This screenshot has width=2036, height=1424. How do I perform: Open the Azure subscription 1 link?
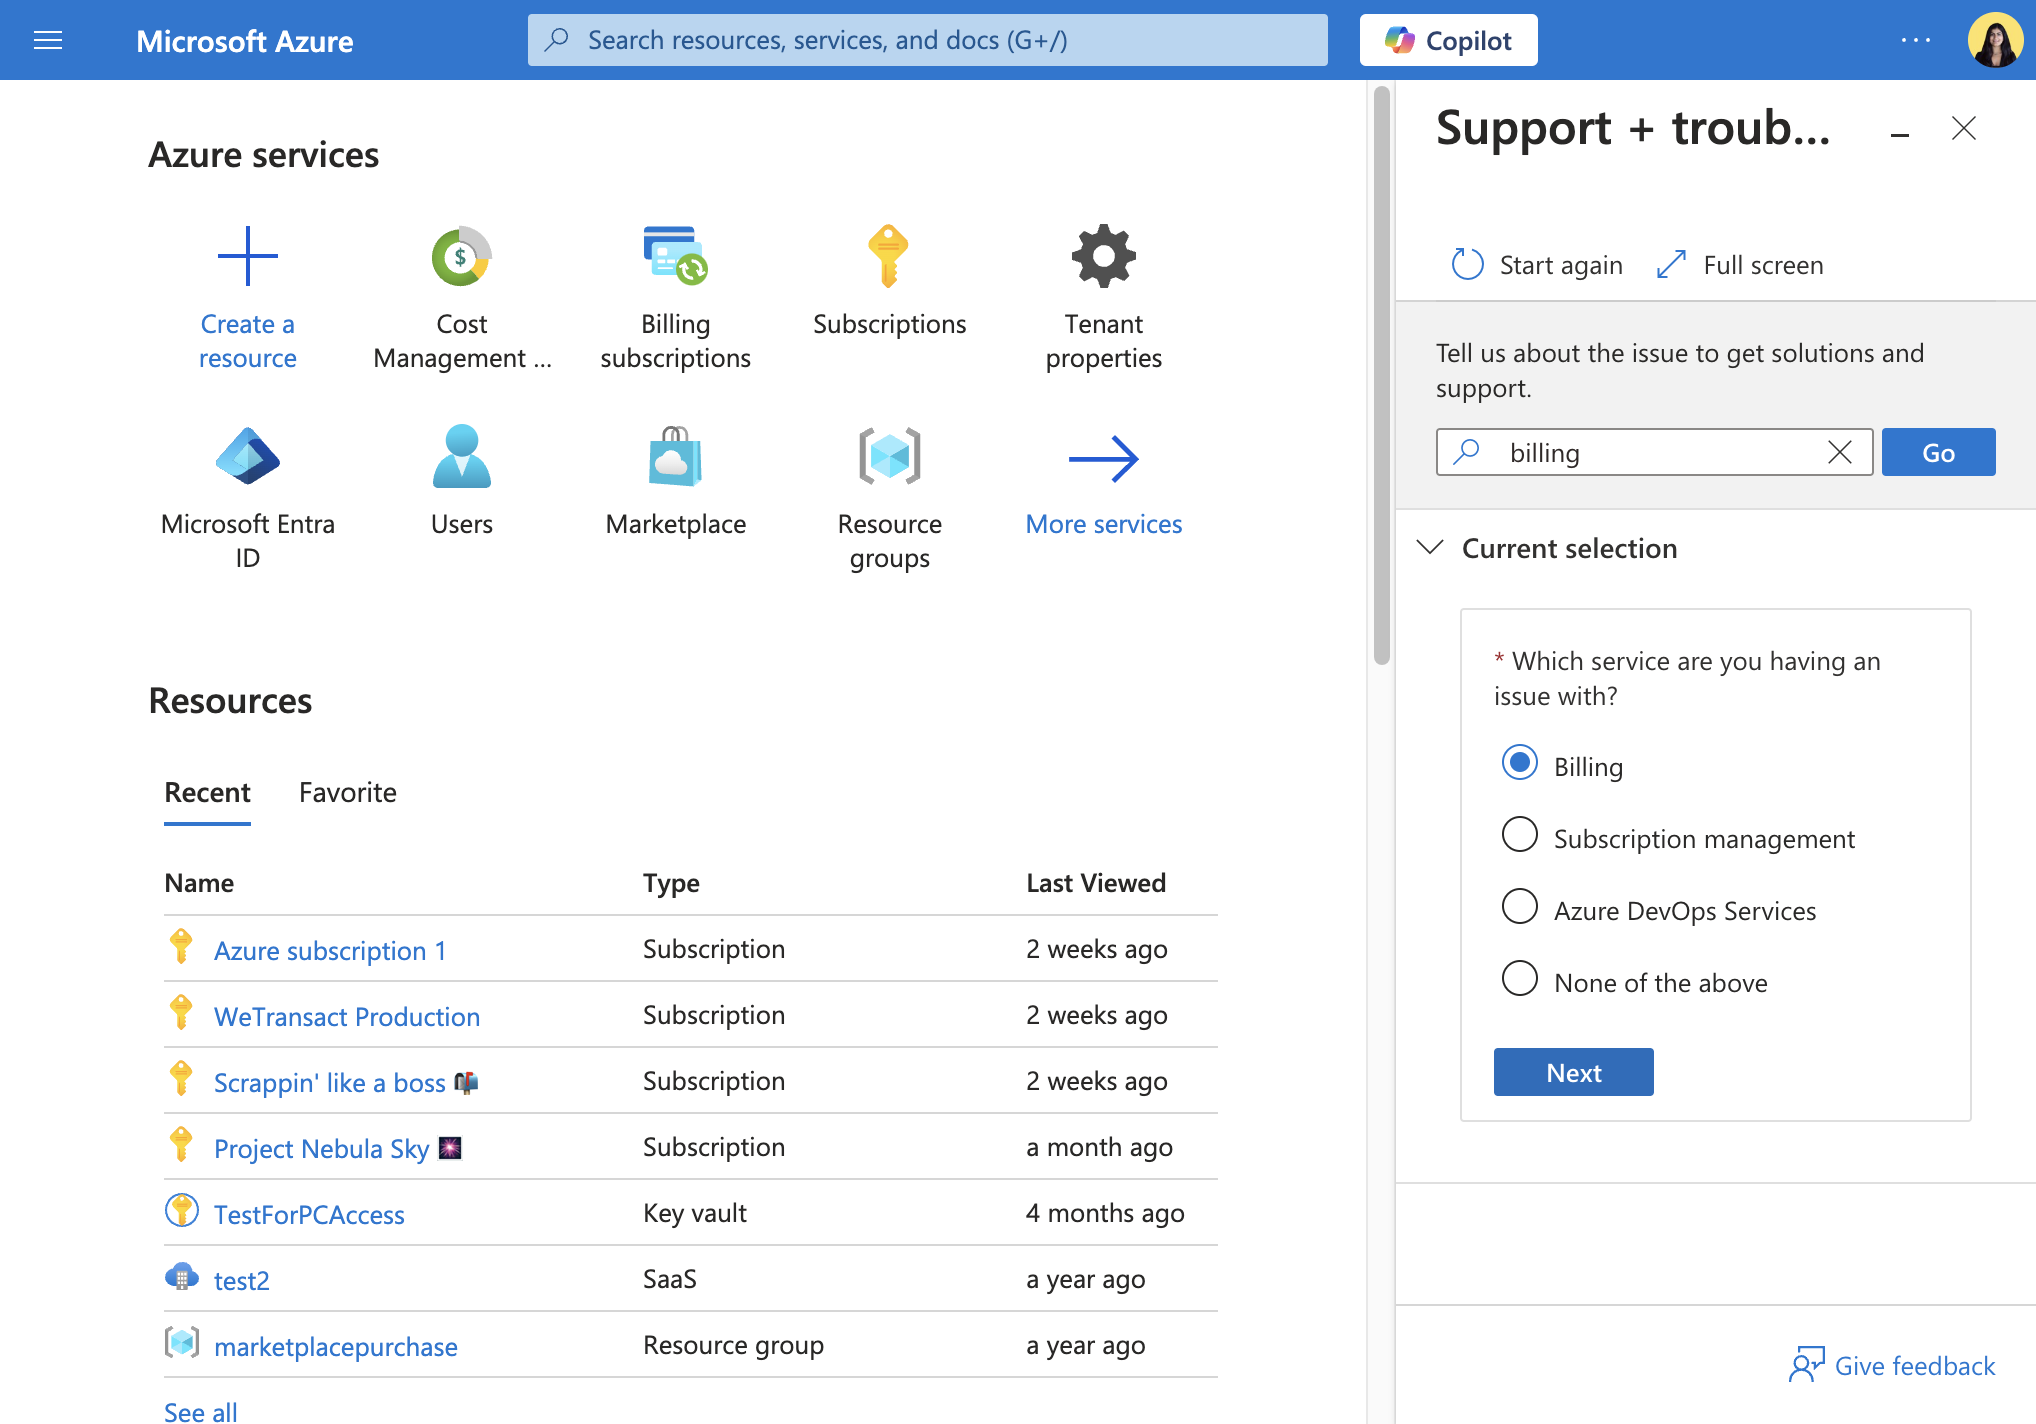330,950
